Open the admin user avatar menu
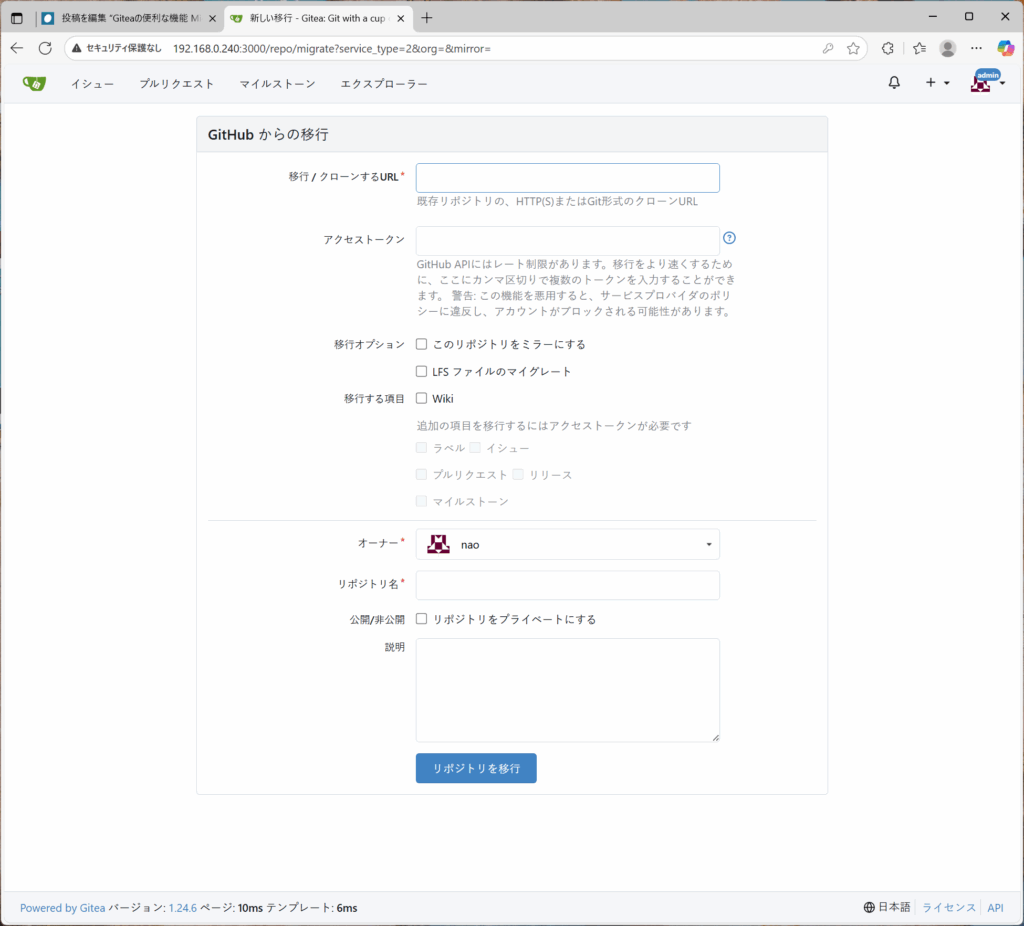The height and width of the screenshot is (926, 1024). tap(987, 83)
